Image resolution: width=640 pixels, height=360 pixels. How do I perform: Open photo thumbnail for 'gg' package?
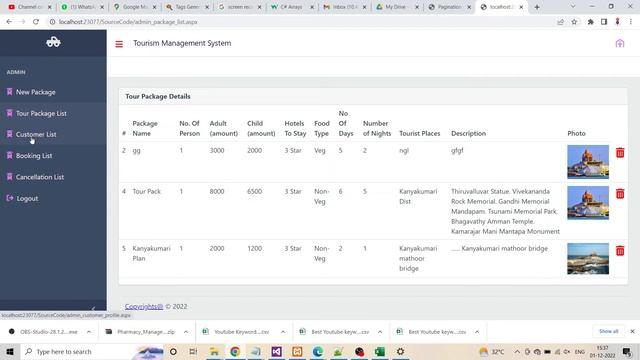588,162
